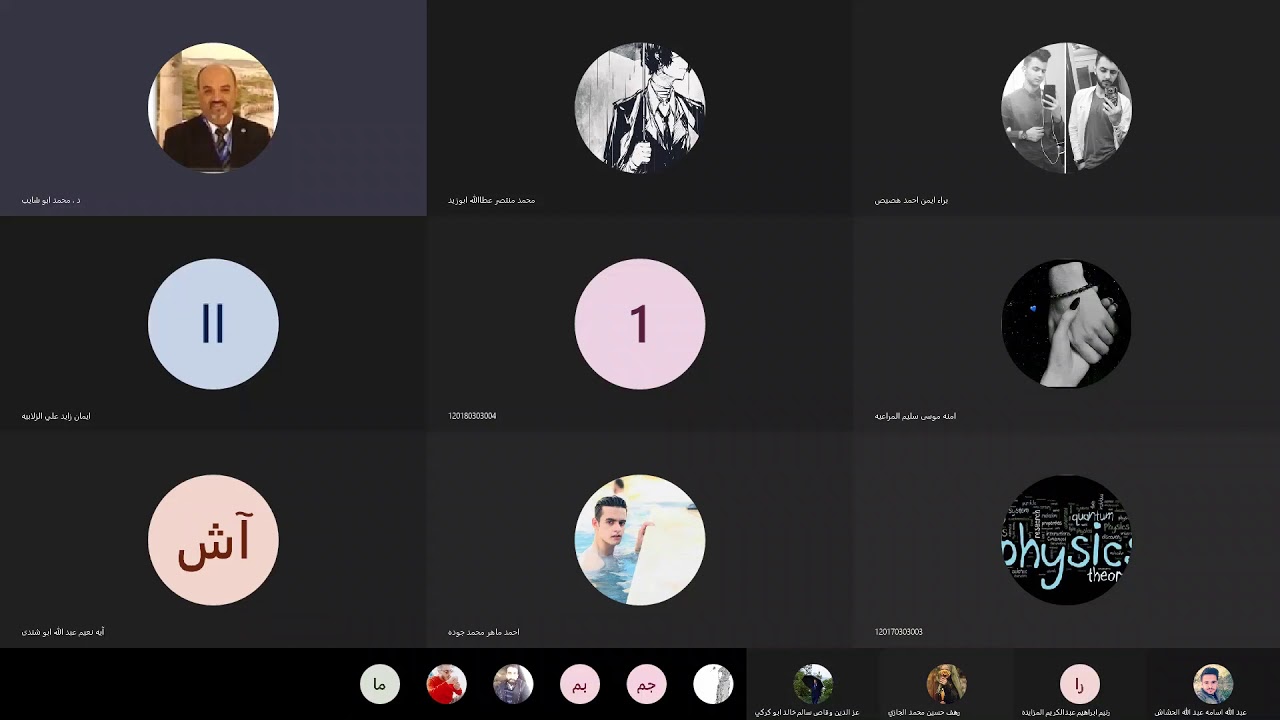1280x720 pixels.
Task: Click the blue 'II' initials avatar
Action: (213, 324)
